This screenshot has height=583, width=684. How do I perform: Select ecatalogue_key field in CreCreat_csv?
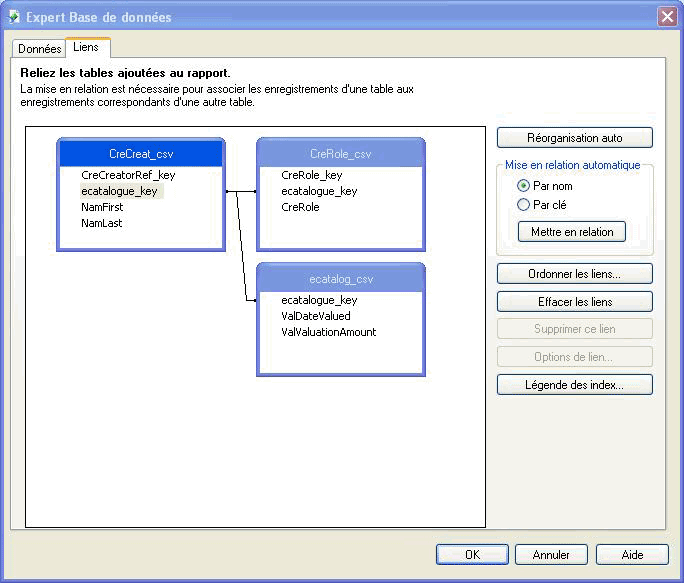tap(119, 191)
